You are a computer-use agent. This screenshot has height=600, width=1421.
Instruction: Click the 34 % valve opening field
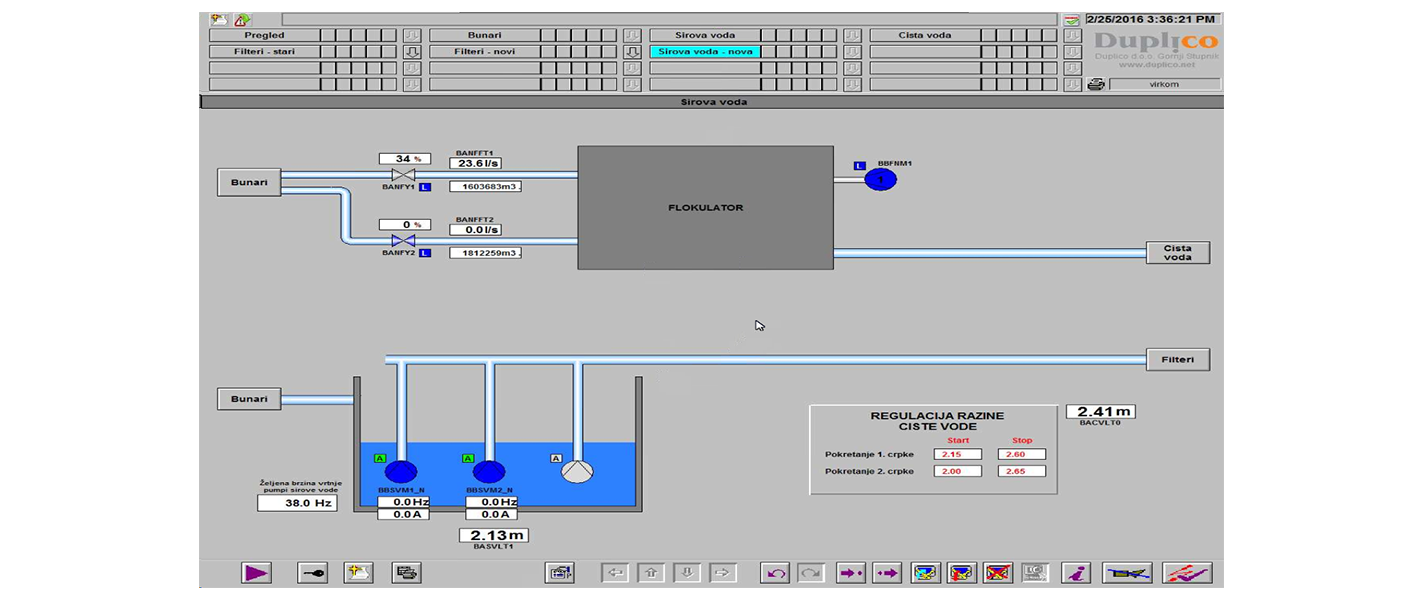coord(404,159)
